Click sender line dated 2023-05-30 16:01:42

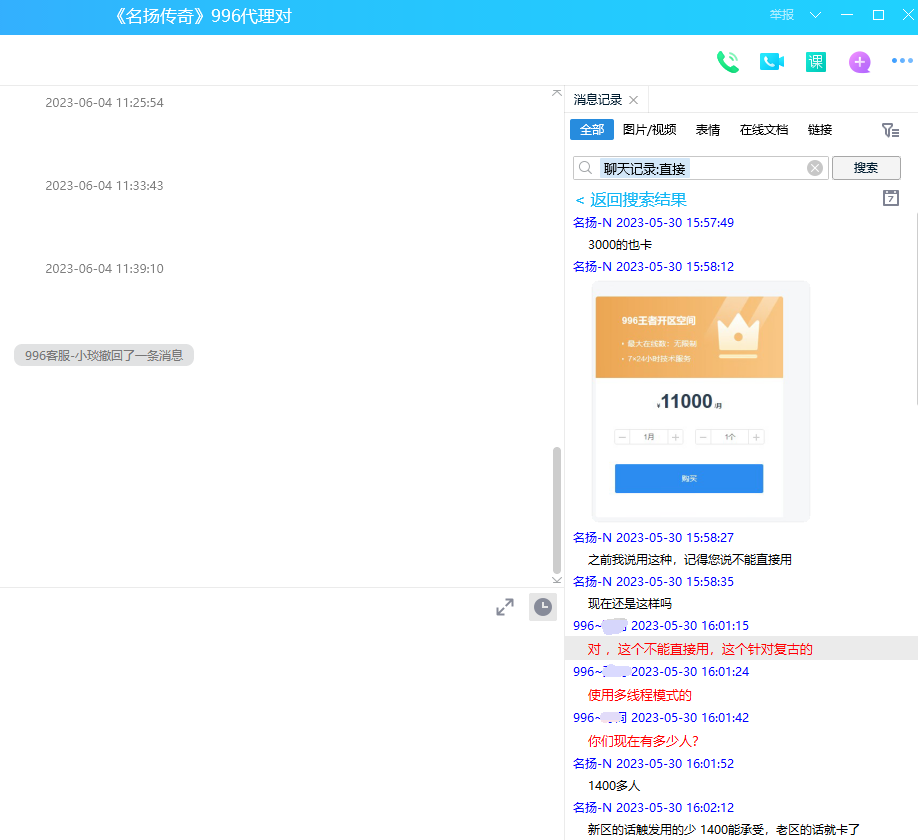(x=661, y=718)
